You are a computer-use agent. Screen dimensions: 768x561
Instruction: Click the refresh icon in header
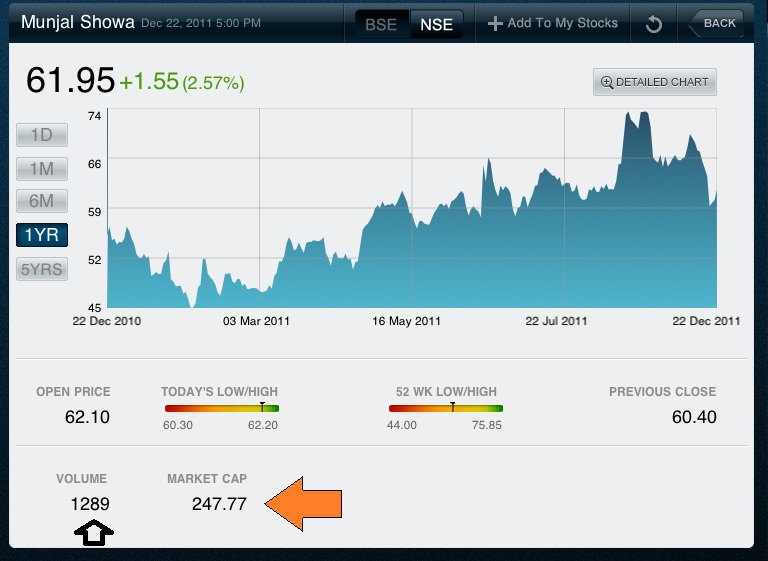[x=653, y=24]
